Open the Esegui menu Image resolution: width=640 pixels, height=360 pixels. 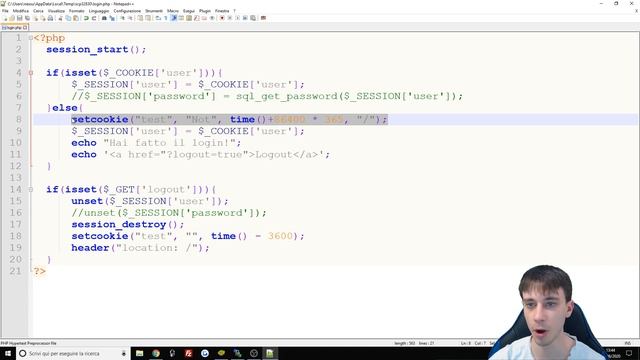point(189,11)
